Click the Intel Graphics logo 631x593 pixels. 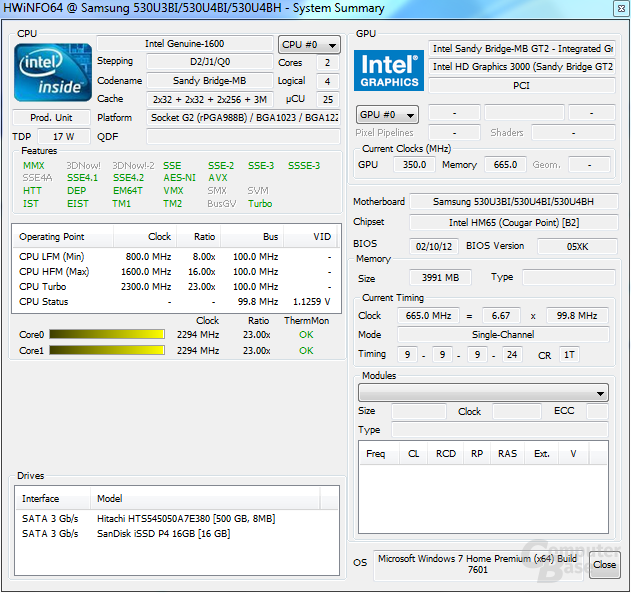tap(389, 70)
